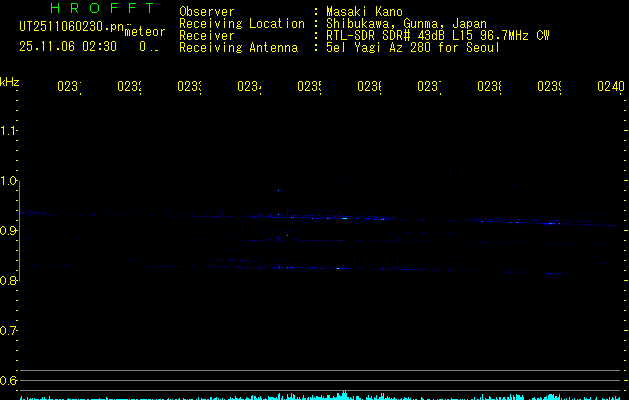Click the 0.6 kHz axis tick label

[8, 380]
